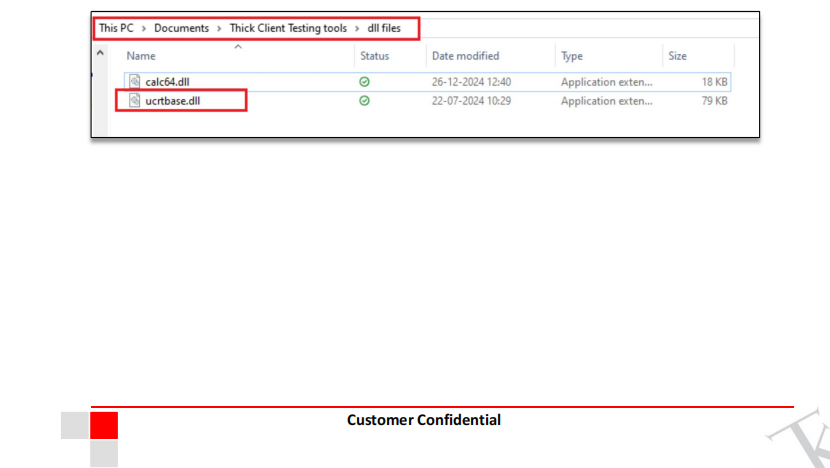The height and width of the screenshot is (468, 830).
Task: Click the 22-07-2024 10:29 date cell
Action: pos(471,101)
